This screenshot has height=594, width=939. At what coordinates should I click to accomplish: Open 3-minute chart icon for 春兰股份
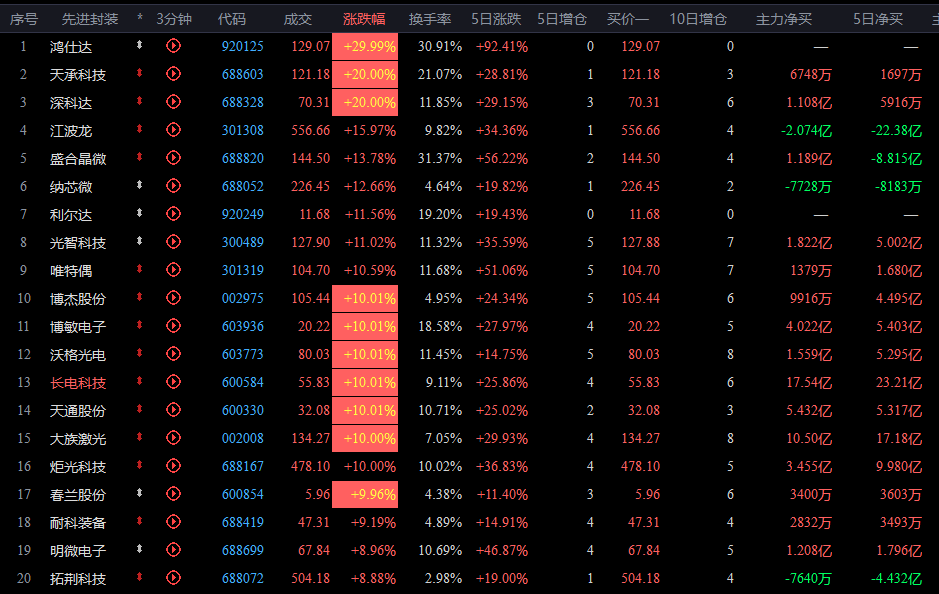coord(173,494)
